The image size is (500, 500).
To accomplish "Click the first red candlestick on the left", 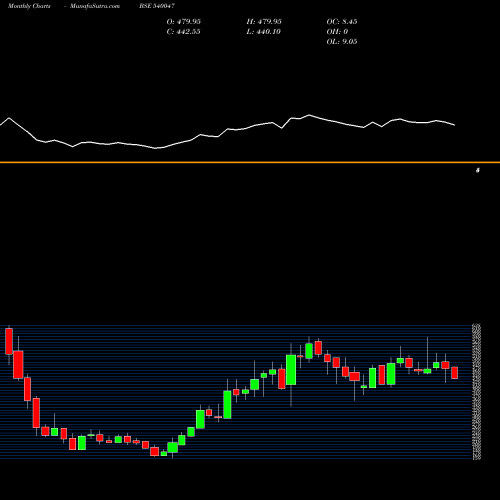I will pos(9,341).
